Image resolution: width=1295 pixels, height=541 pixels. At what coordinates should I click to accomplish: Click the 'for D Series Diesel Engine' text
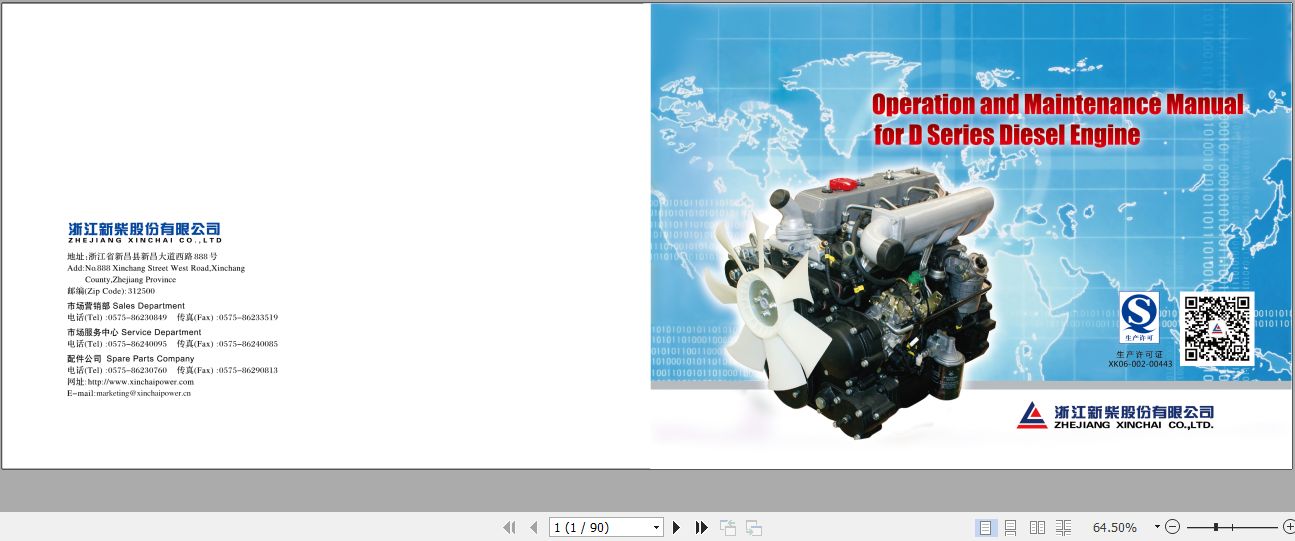click(x=1006, y=135)
